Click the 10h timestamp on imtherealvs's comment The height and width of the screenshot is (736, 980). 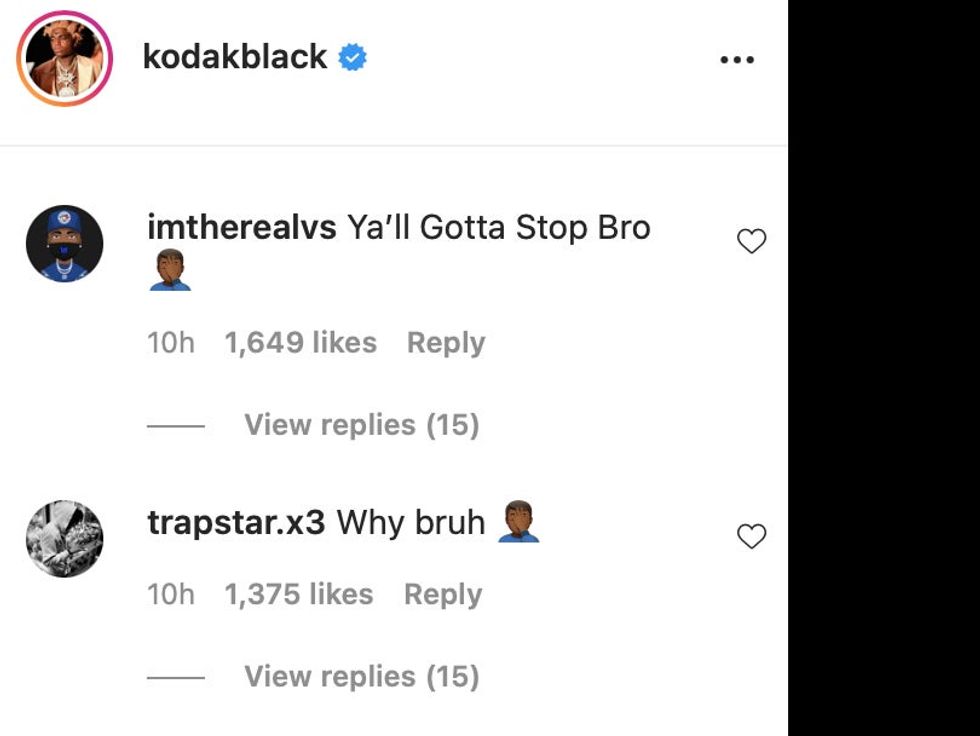point(170,343)
